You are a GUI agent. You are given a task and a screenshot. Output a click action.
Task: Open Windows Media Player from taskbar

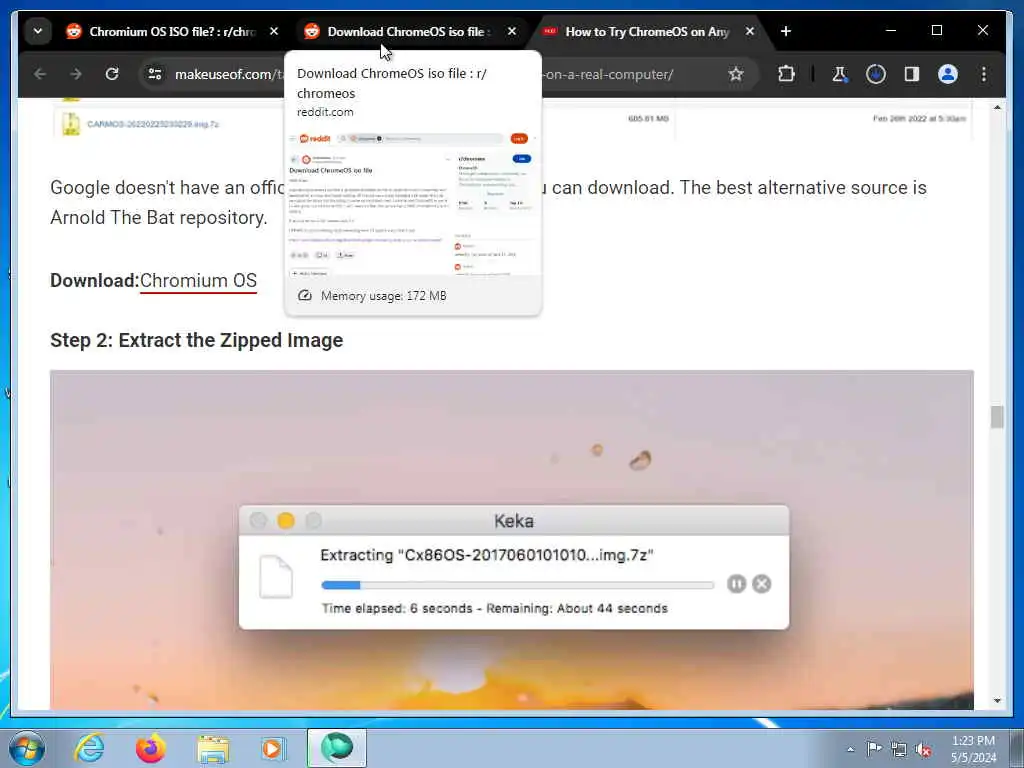pyautogui.click(x=273, y=748)
